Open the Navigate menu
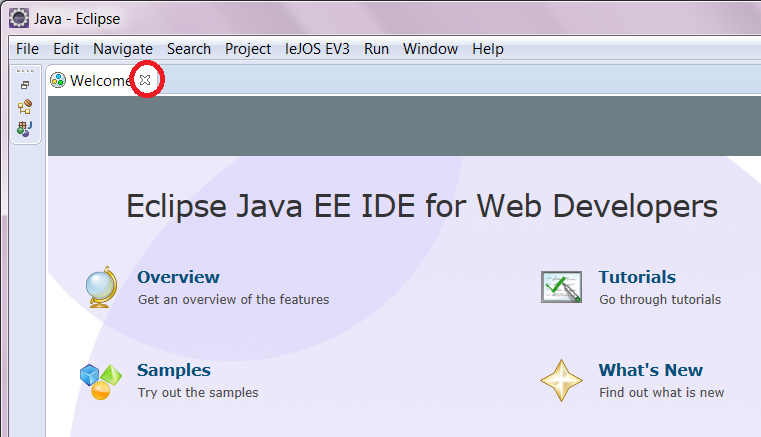 click(123, 49)
